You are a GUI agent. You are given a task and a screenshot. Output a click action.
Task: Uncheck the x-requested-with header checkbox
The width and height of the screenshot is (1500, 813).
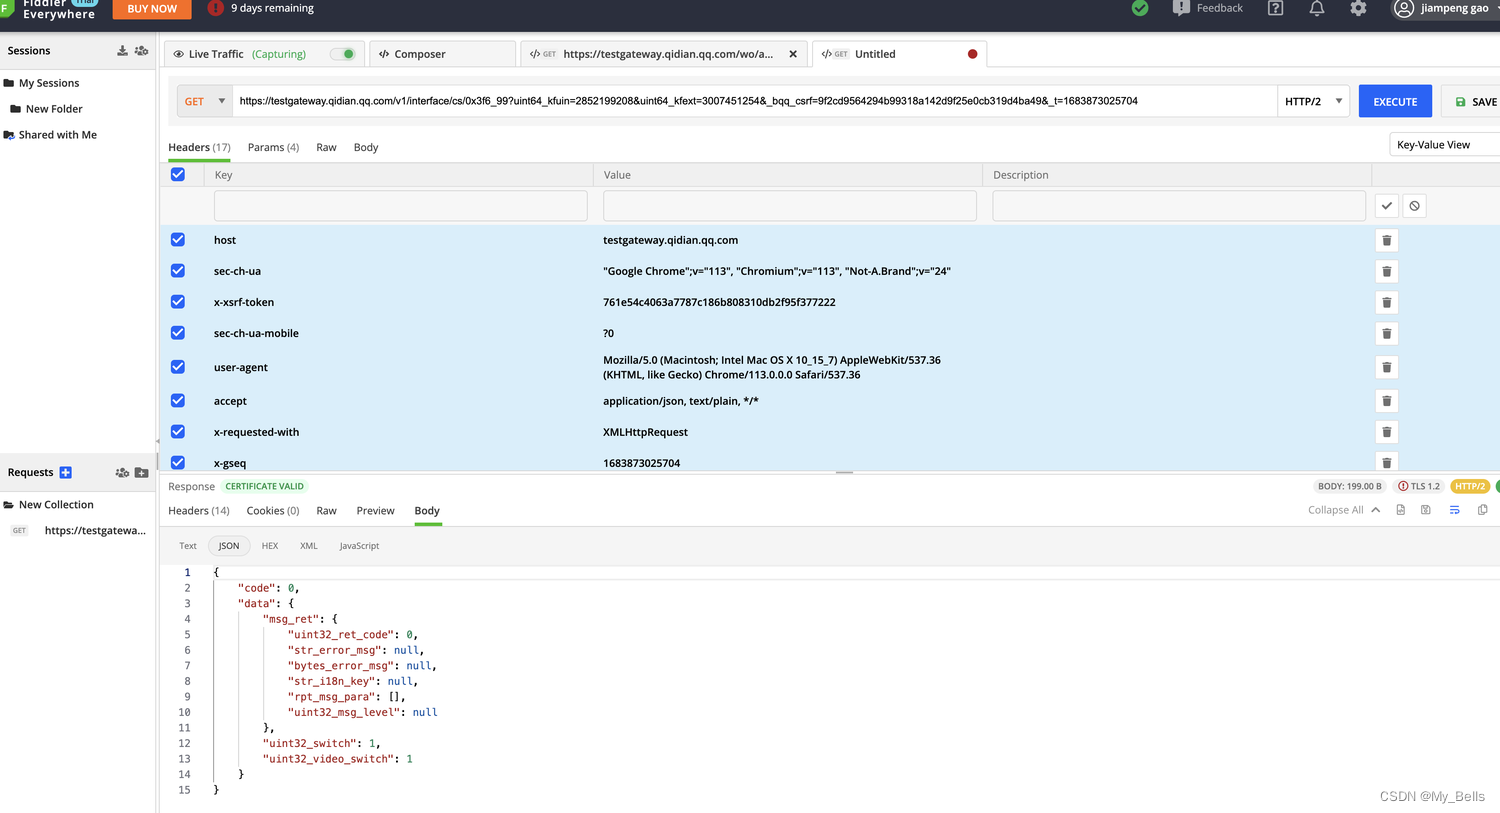pyautogui.click(x=178, y=432)
